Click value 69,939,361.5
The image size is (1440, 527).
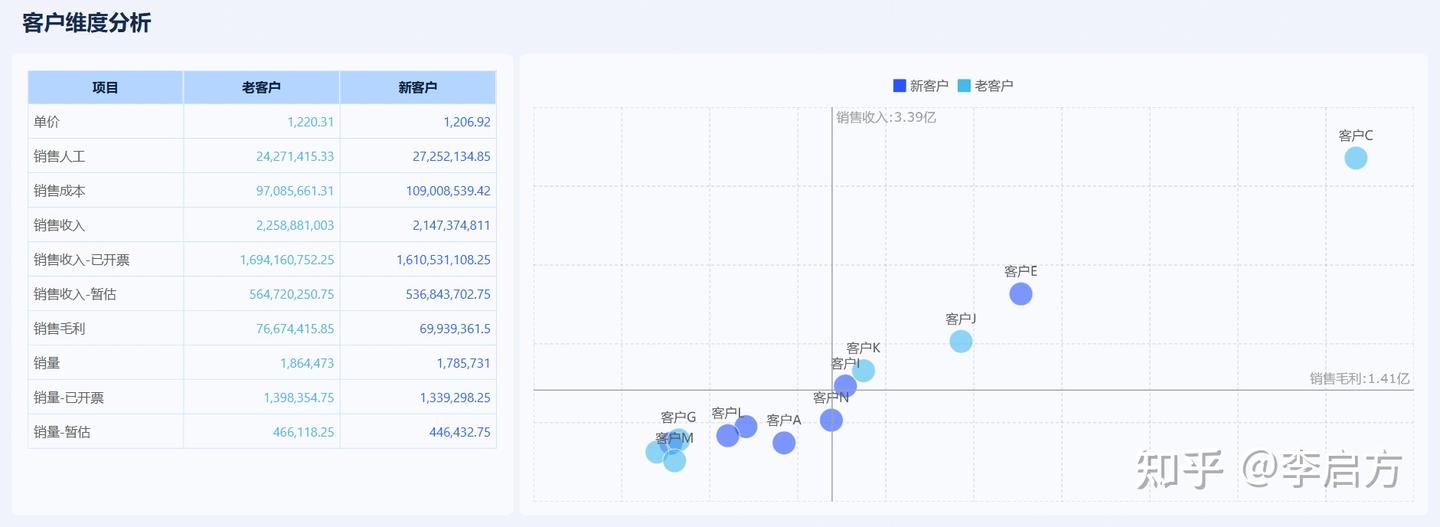[x=455, y=329]
